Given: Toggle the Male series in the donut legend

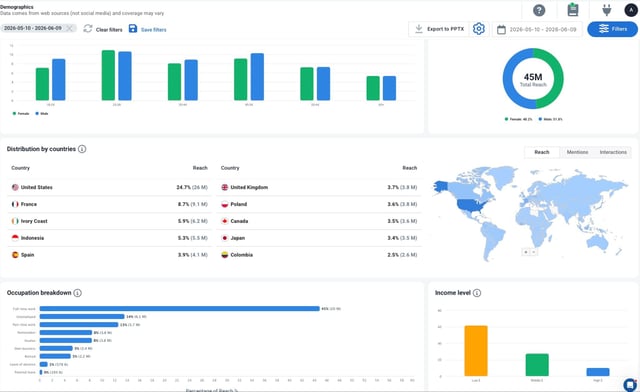Looking at the screenshot, I should [550, 119].
